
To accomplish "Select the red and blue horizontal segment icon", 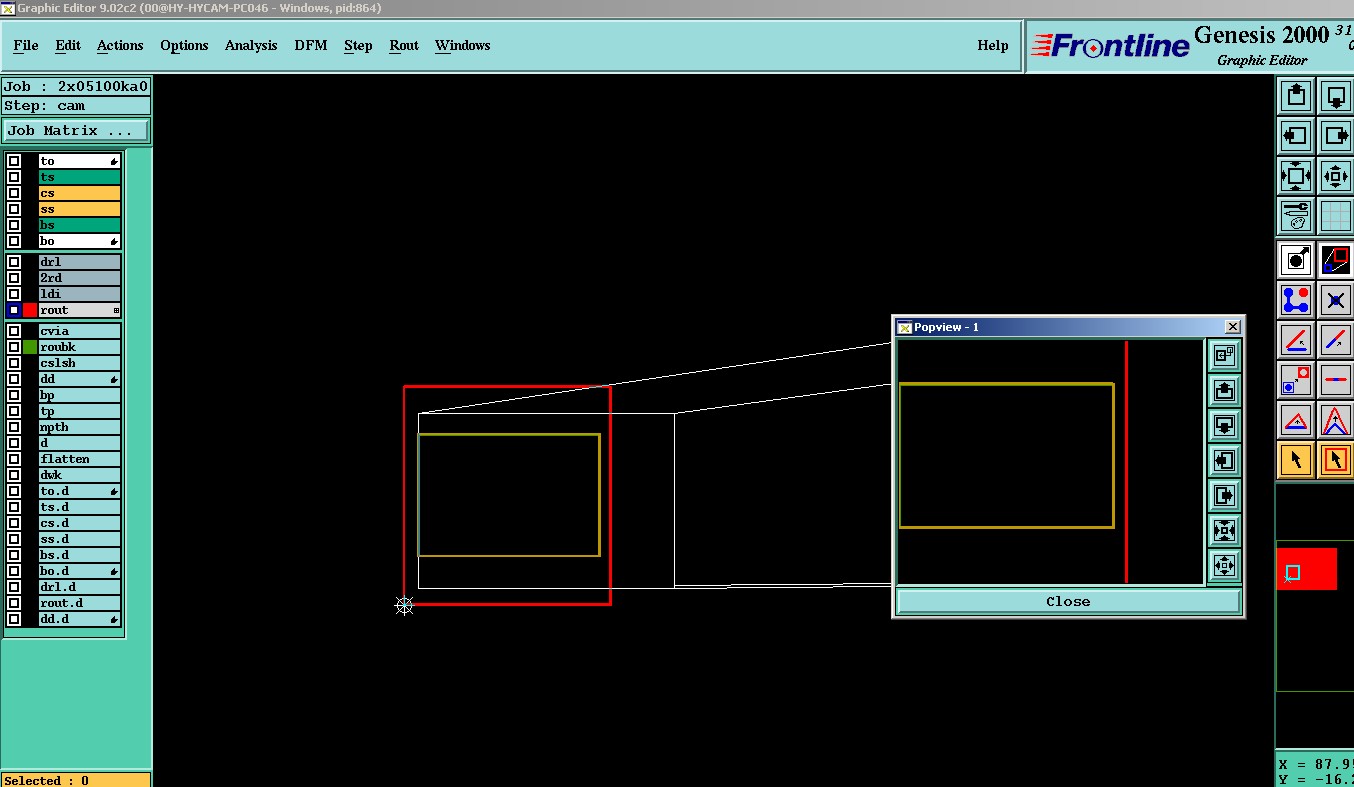I will [x=1336, y=380].
